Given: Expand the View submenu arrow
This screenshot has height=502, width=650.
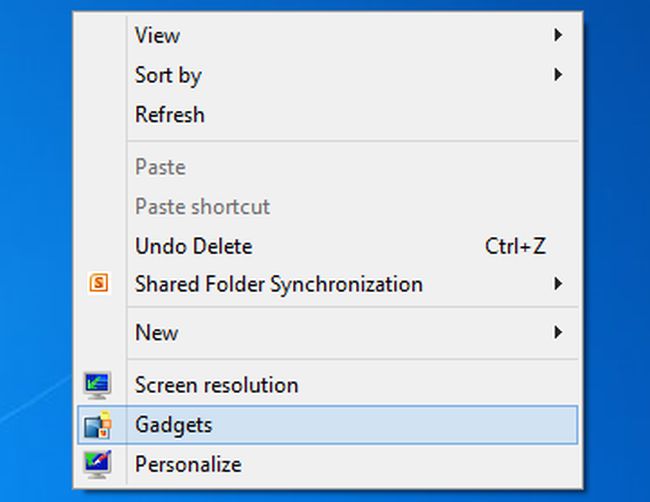Looking at the screenshot, I should 558,35.
